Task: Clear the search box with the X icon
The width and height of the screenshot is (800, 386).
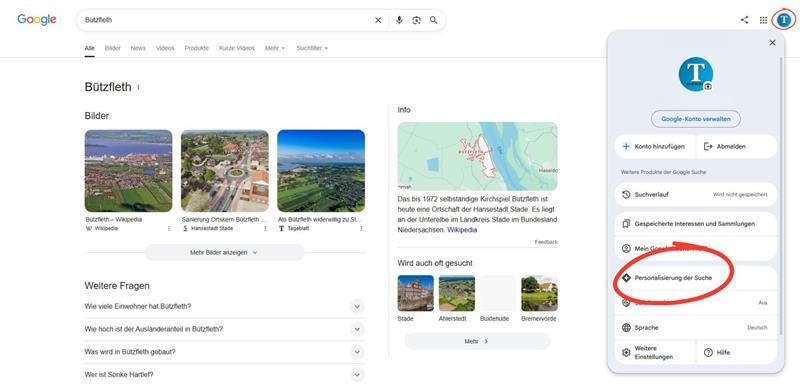Action: tap(378, 20)
